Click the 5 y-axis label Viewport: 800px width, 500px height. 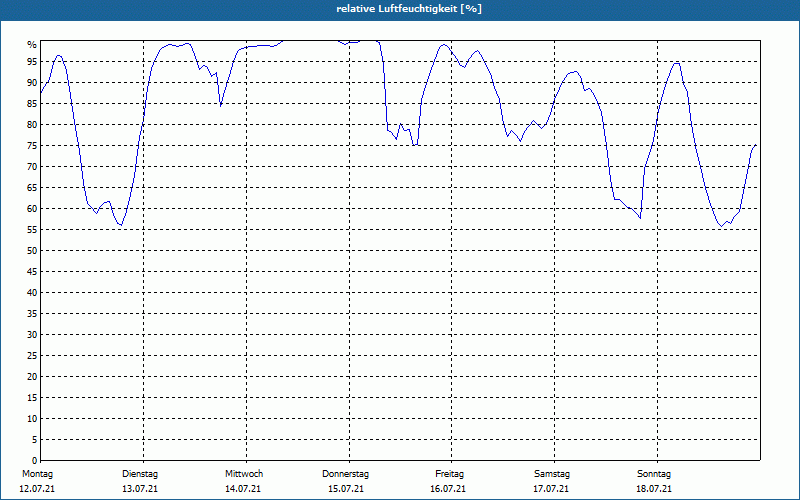pyautogui.click(x=35, y=440)
